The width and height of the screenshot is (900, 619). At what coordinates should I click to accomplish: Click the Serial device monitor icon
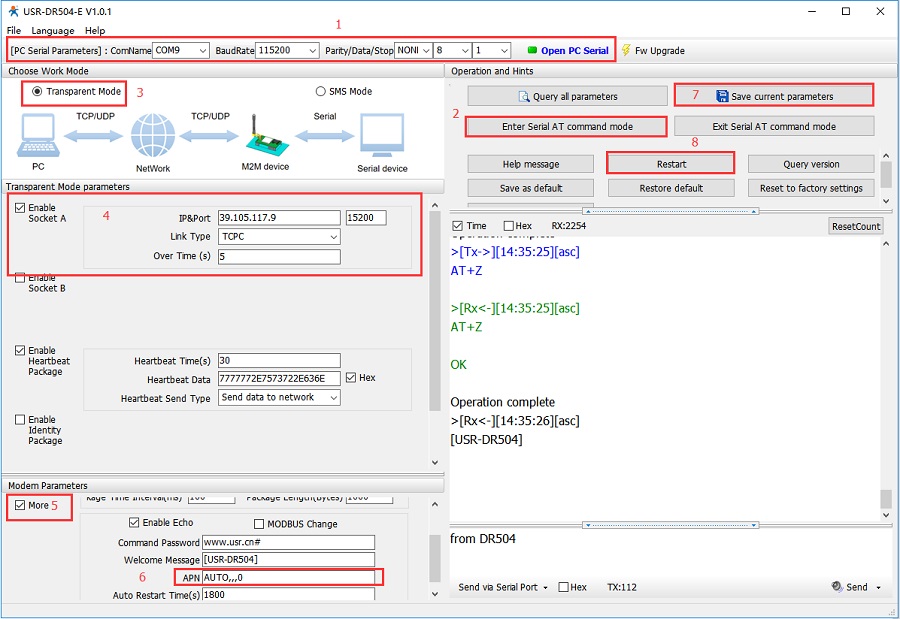[382, 136]
